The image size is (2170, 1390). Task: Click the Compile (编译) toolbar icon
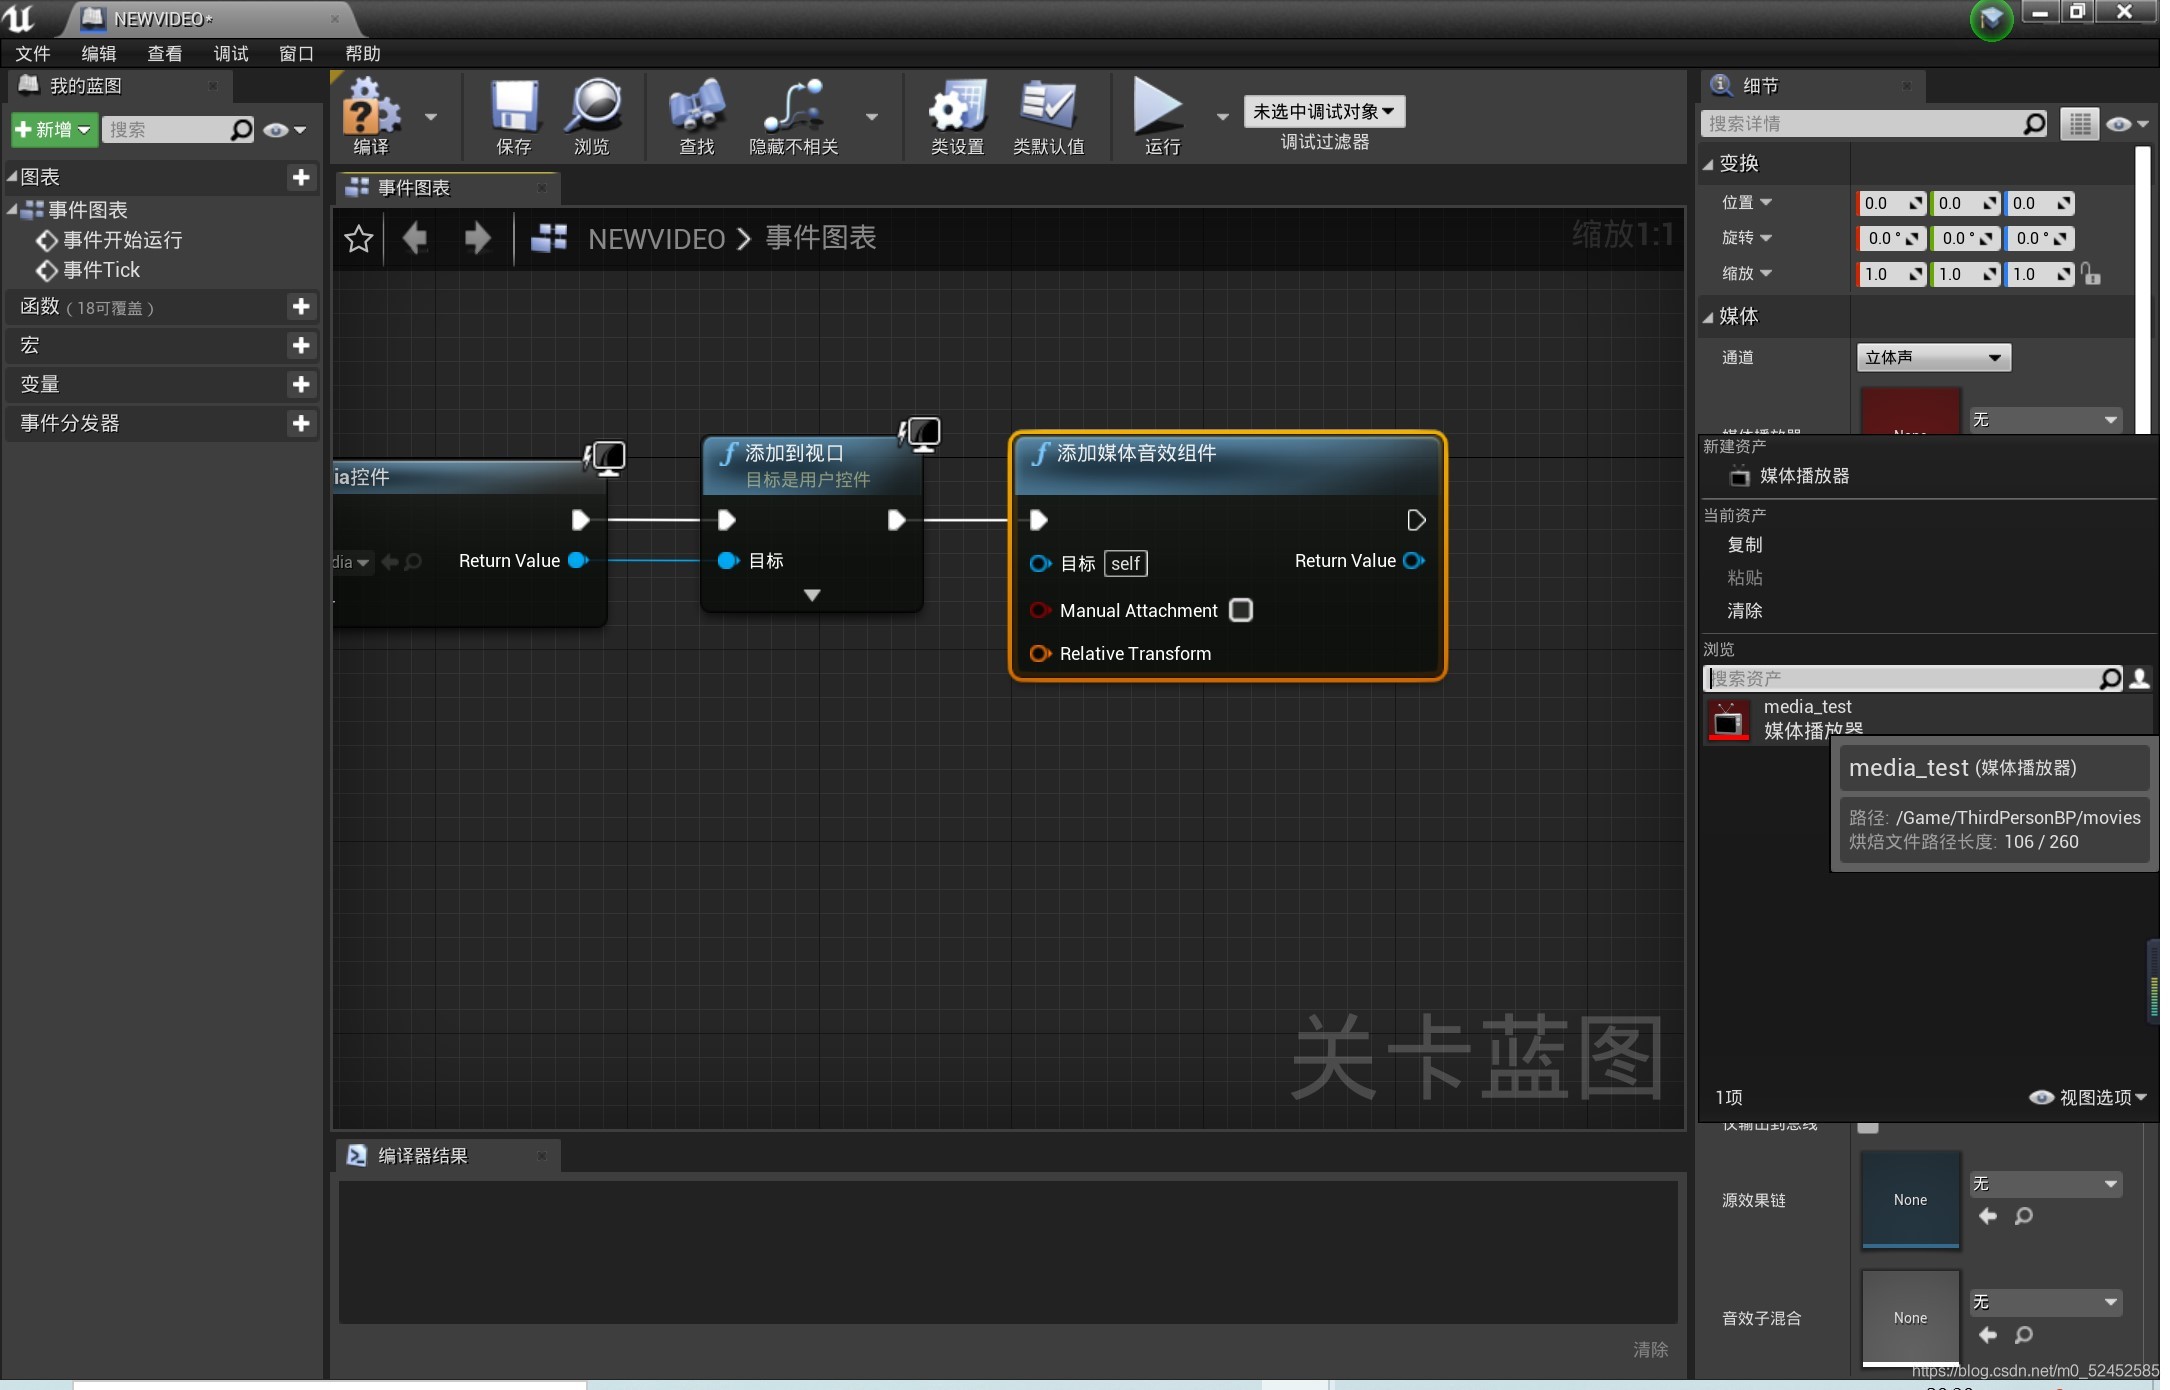click(371, 107)
